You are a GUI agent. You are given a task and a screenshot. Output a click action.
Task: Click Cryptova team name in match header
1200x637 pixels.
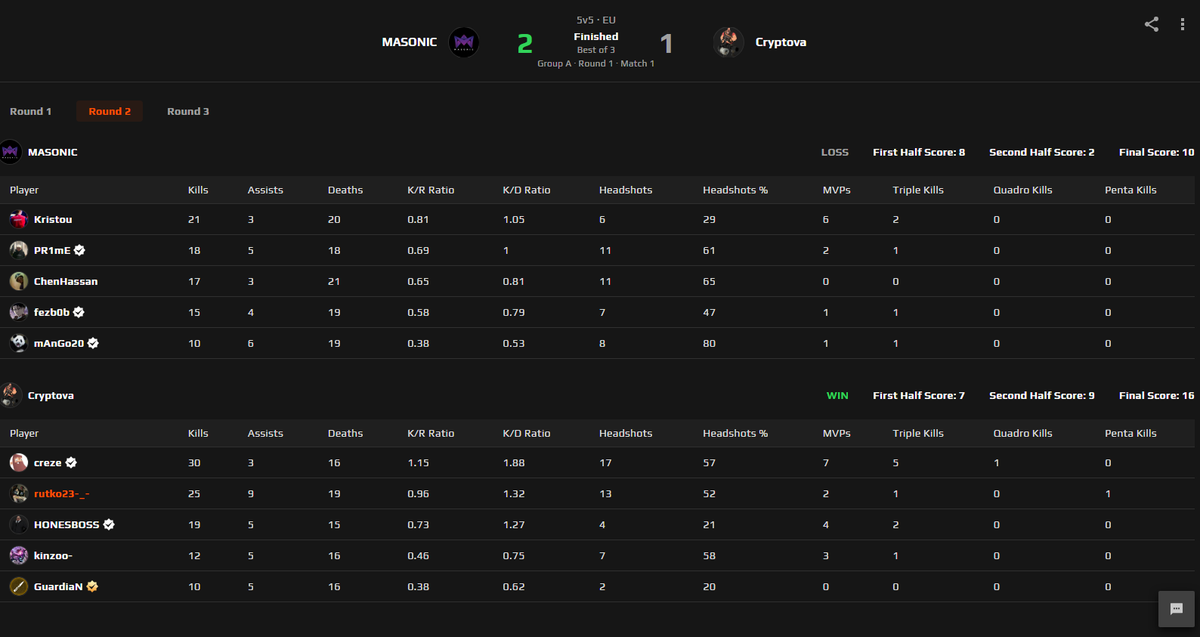coord(781,42)
